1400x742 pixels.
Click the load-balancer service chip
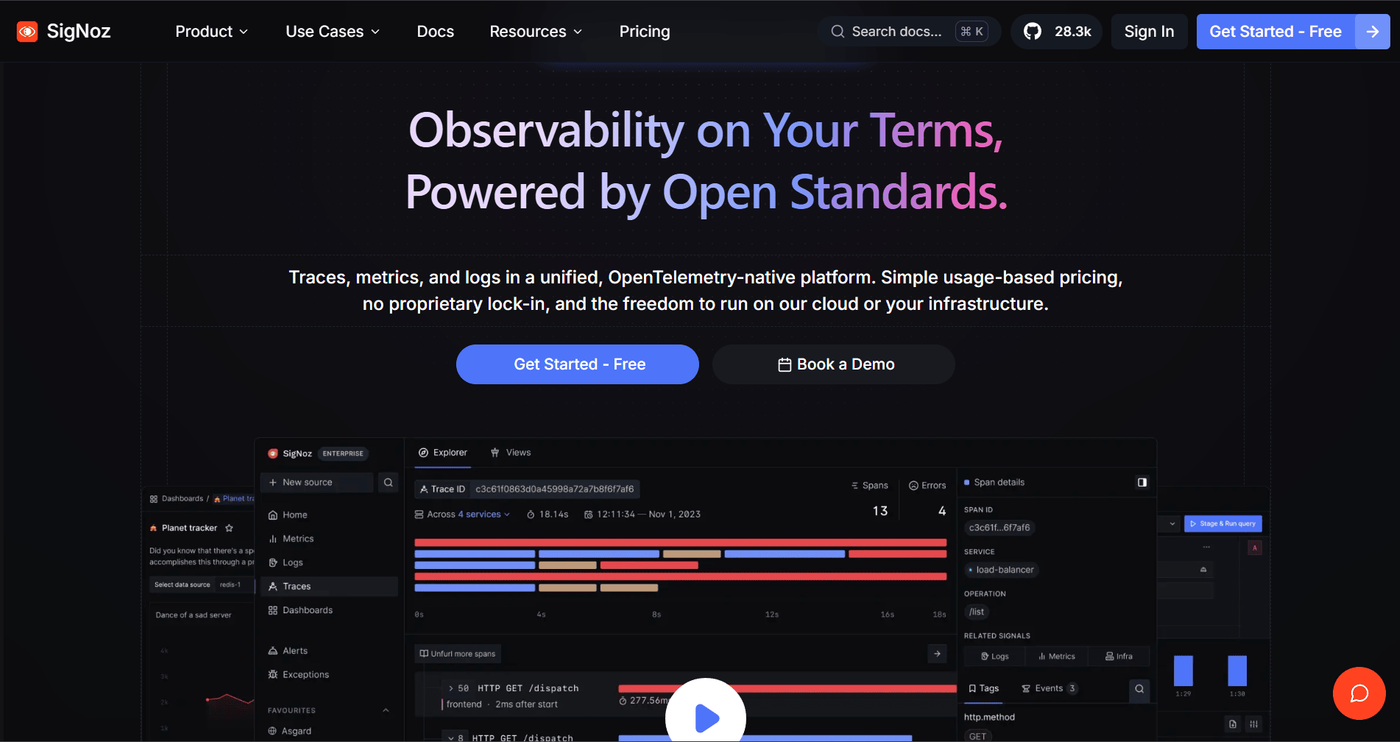[x=1002, y=570]
